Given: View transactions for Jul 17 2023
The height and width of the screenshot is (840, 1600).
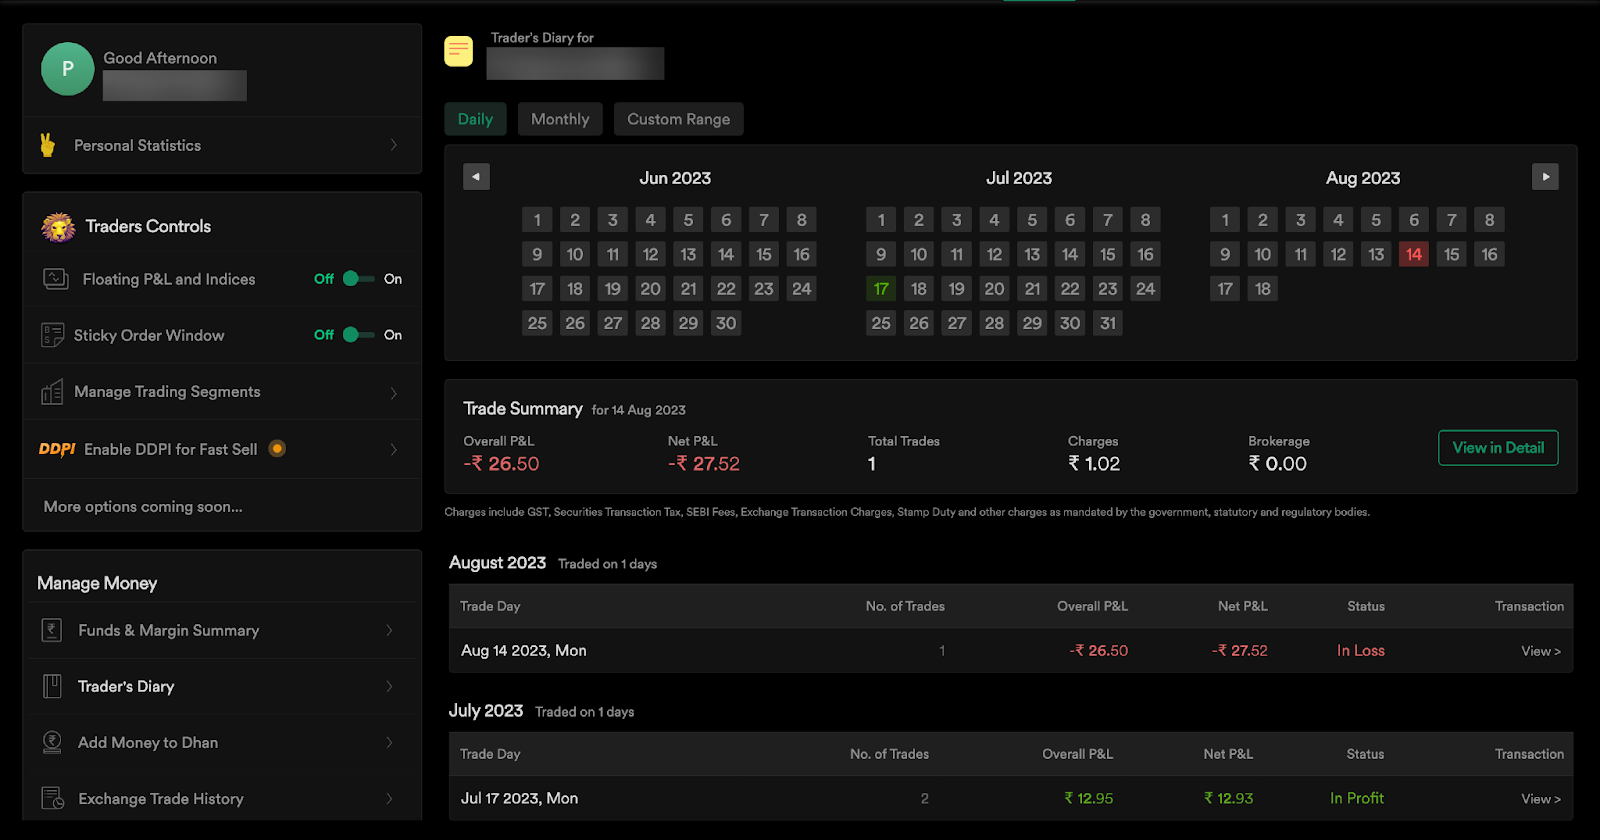Looking at the screenshot, I should click(x=1541, y=799).
